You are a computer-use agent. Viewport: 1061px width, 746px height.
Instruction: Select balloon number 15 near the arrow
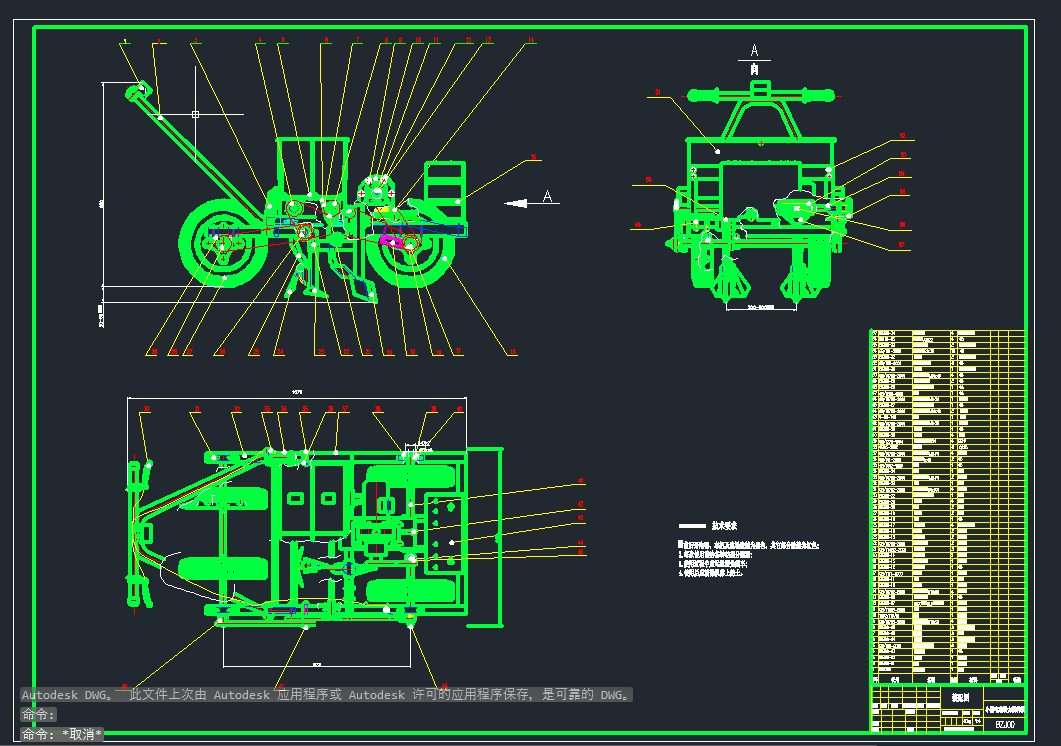(534, 157)
